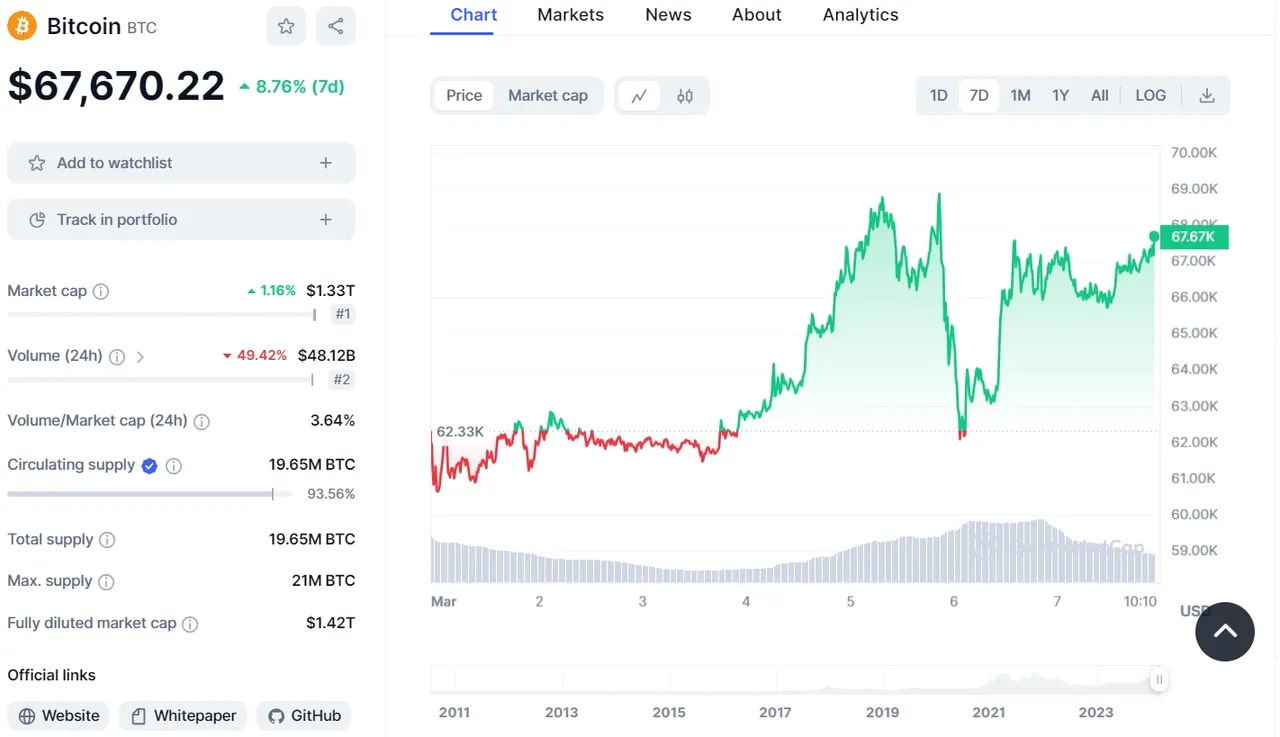
Task: Select 7D time range
Action: point(979,96)
